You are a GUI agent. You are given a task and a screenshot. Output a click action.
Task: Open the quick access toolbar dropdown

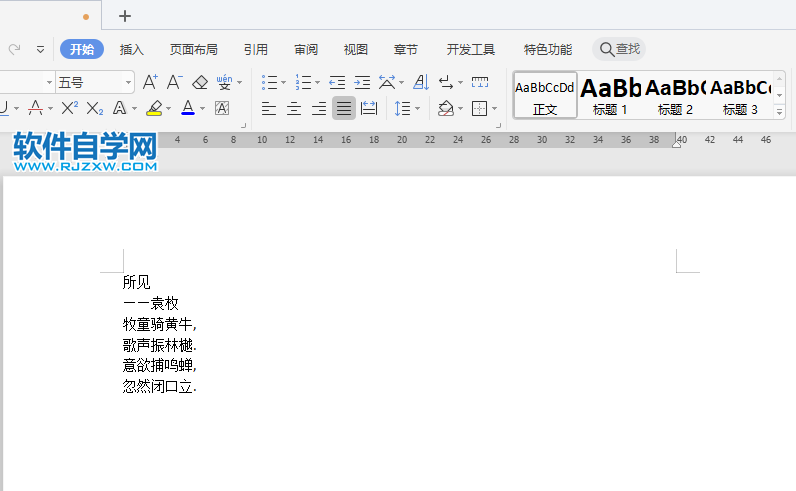[40, 49]
